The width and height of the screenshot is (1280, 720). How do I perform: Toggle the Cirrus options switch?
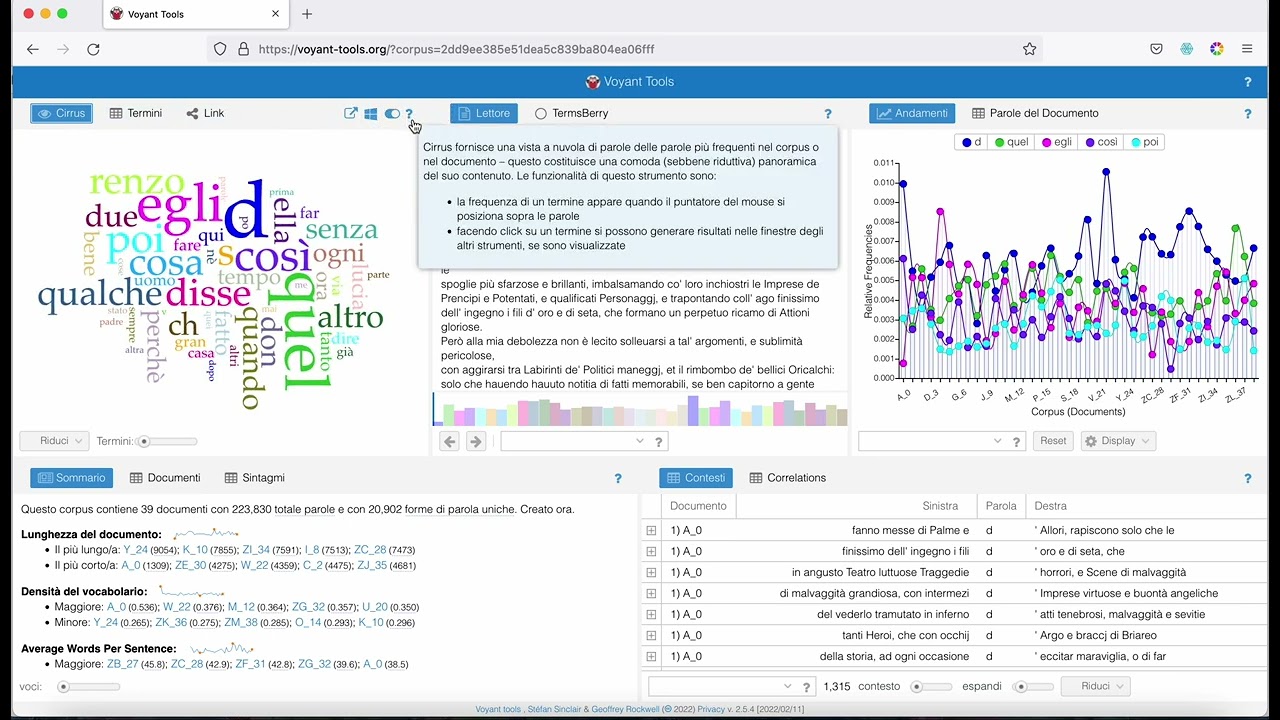click(392, 114)
